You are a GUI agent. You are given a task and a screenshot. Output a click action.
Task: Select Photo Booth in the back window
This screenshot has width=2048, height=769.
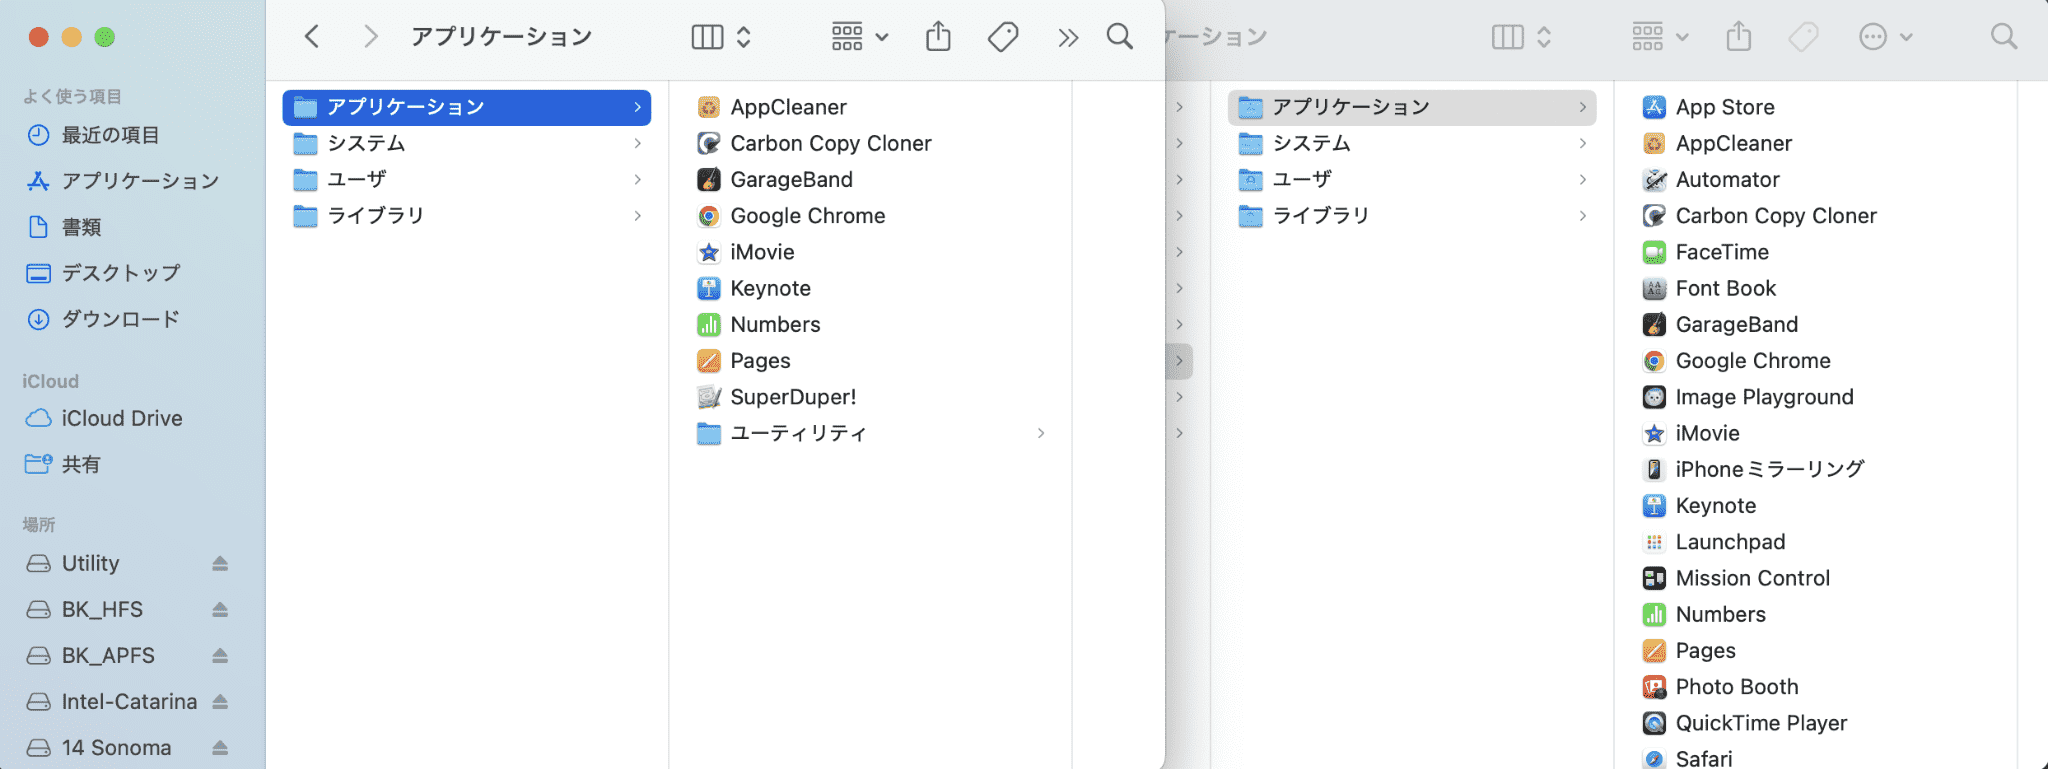[1720, 687]
